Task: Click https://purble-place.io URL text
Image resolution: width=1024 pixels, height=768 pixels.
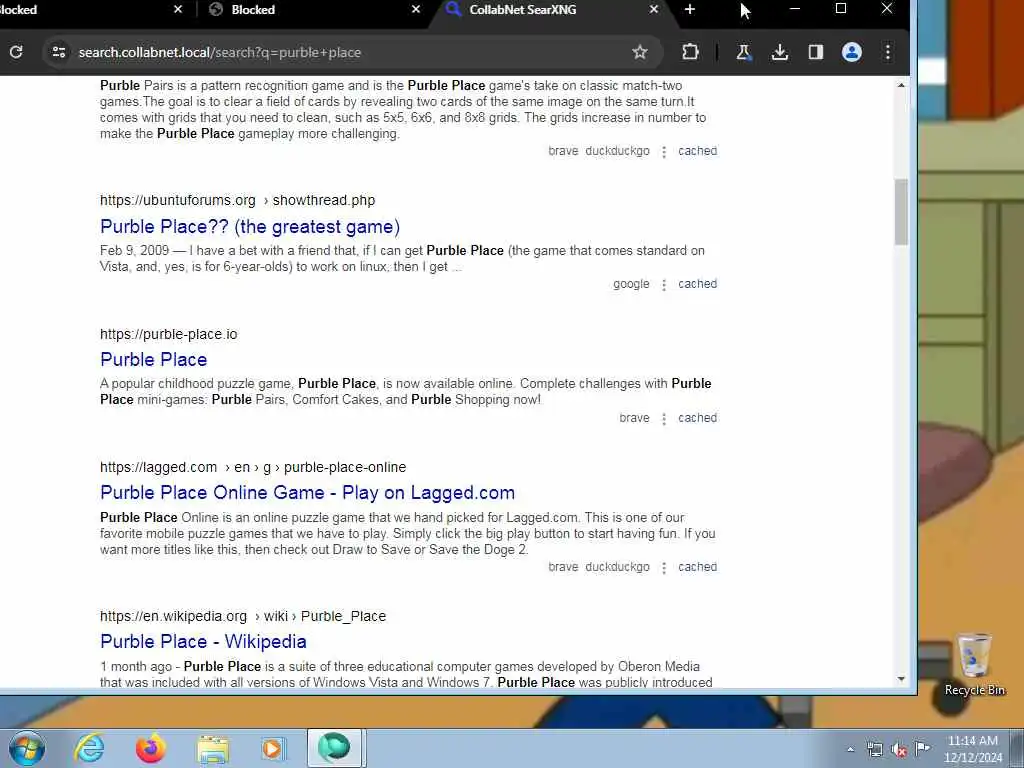Action: (168, 334)
